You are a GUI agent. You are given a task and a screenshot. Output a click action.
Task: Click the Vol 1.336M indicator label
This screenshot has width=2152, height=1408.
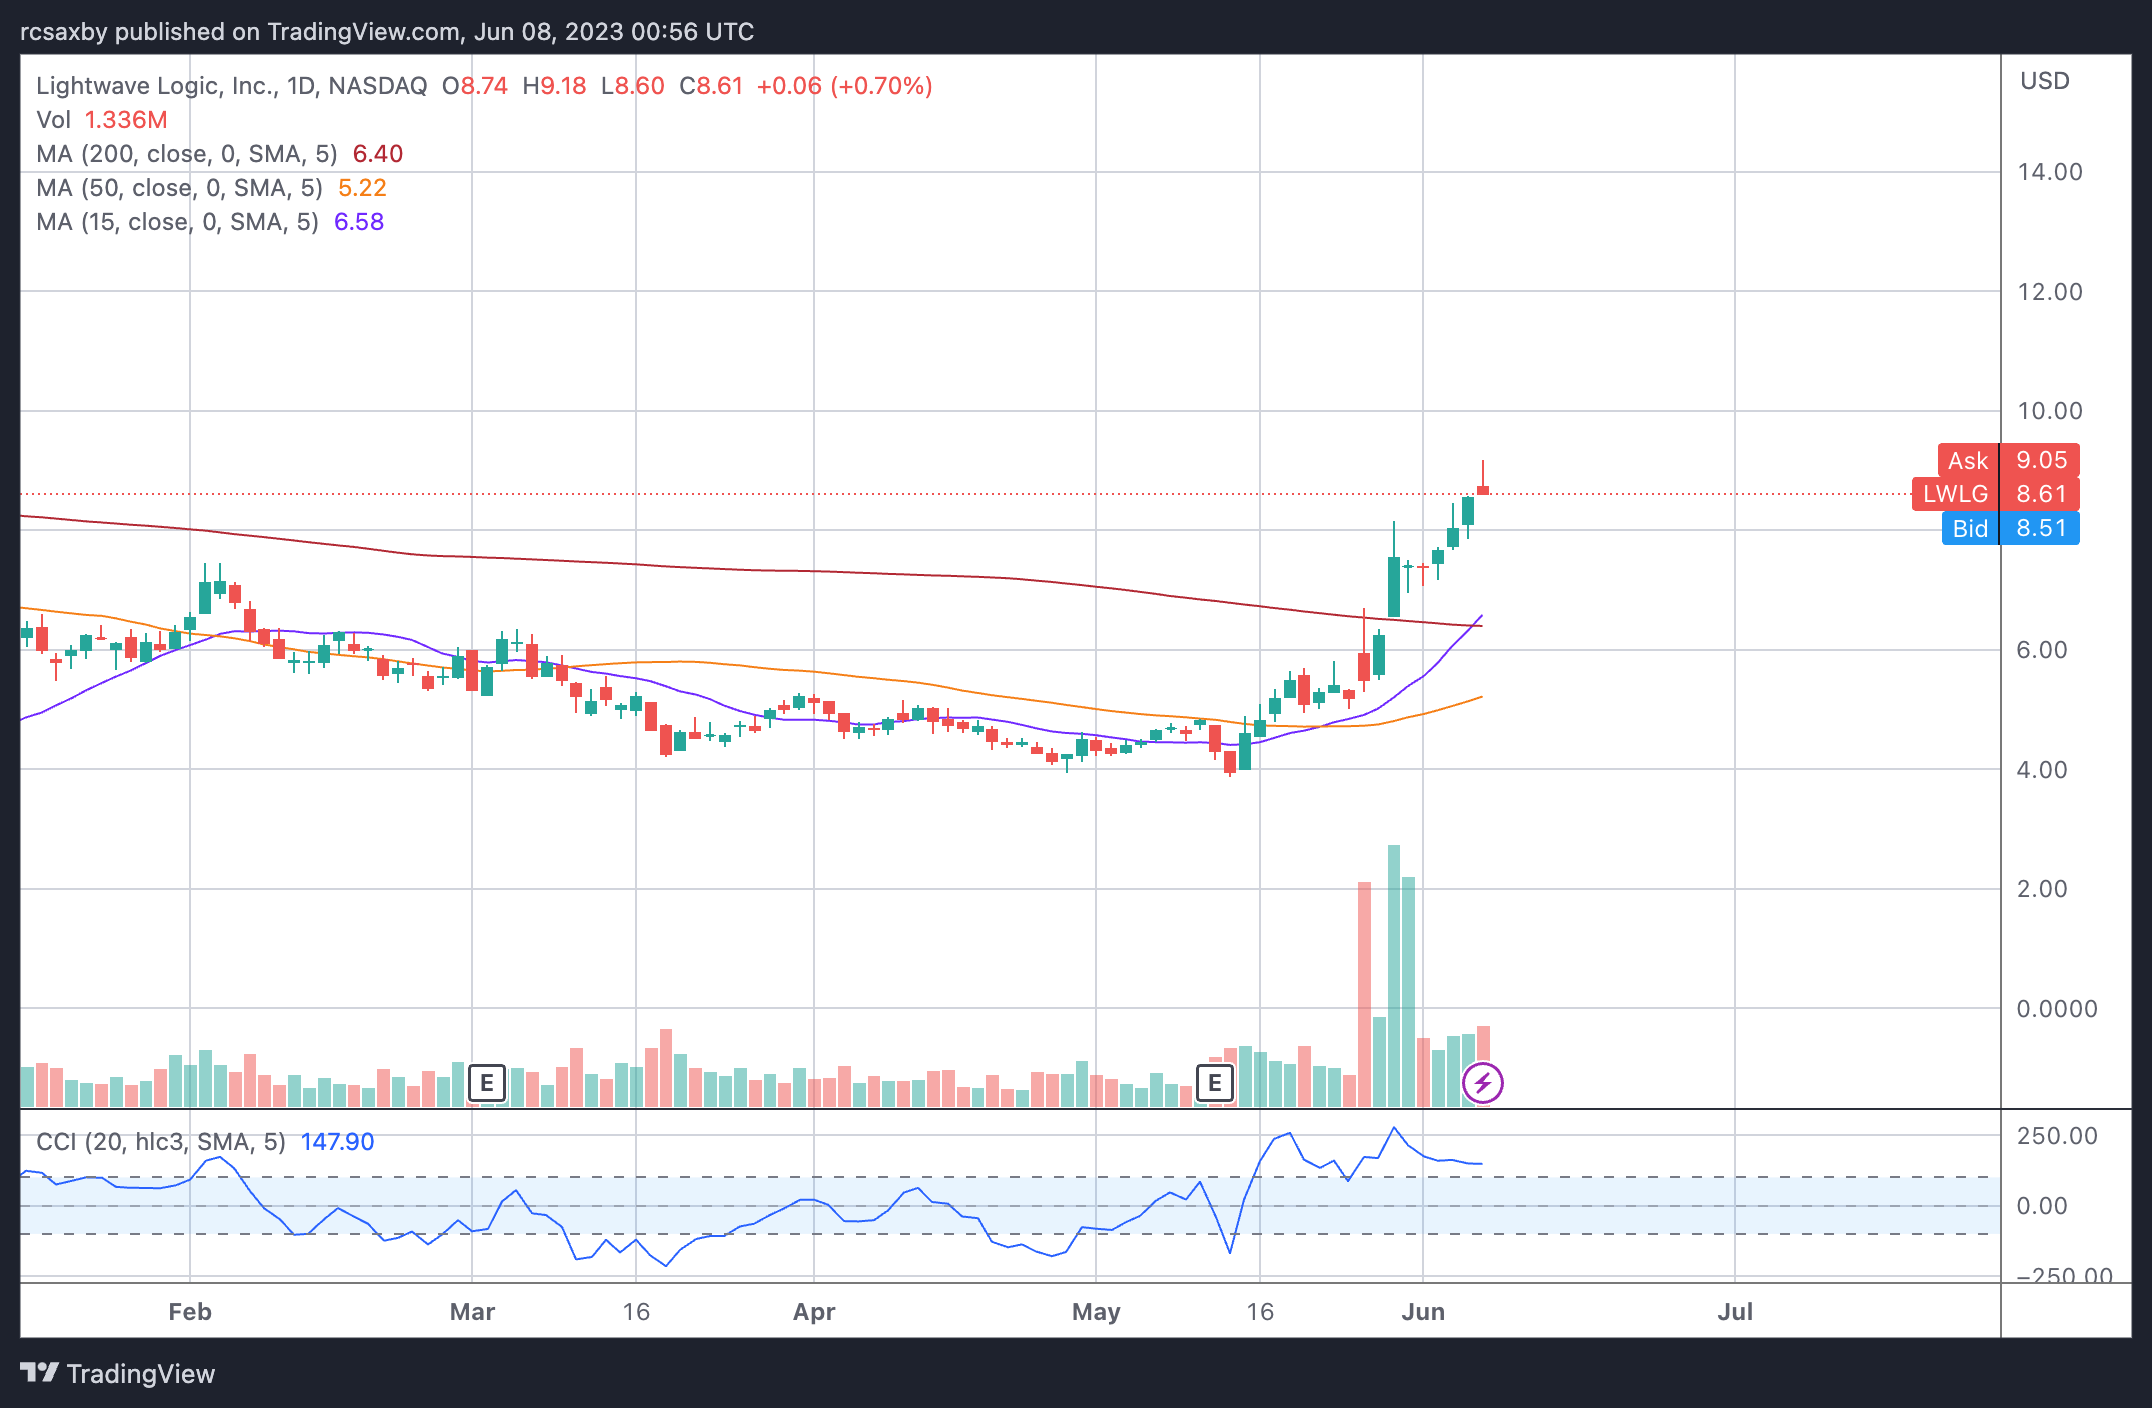pos(102,120)
